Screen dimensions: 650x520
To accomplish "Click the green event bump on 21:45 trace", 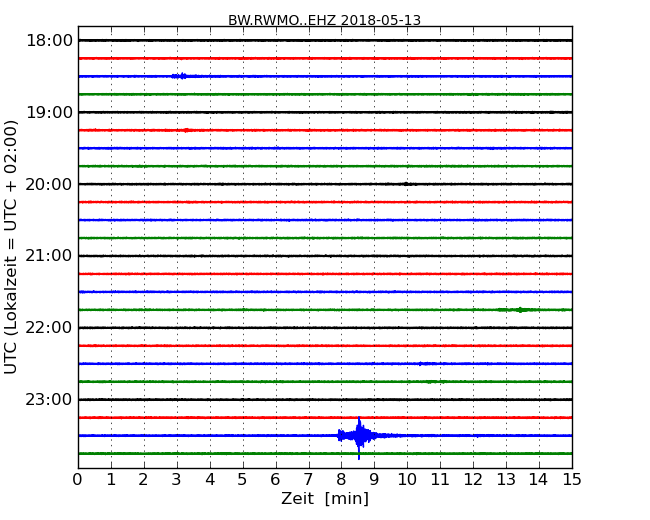I will tap(520, 310).
